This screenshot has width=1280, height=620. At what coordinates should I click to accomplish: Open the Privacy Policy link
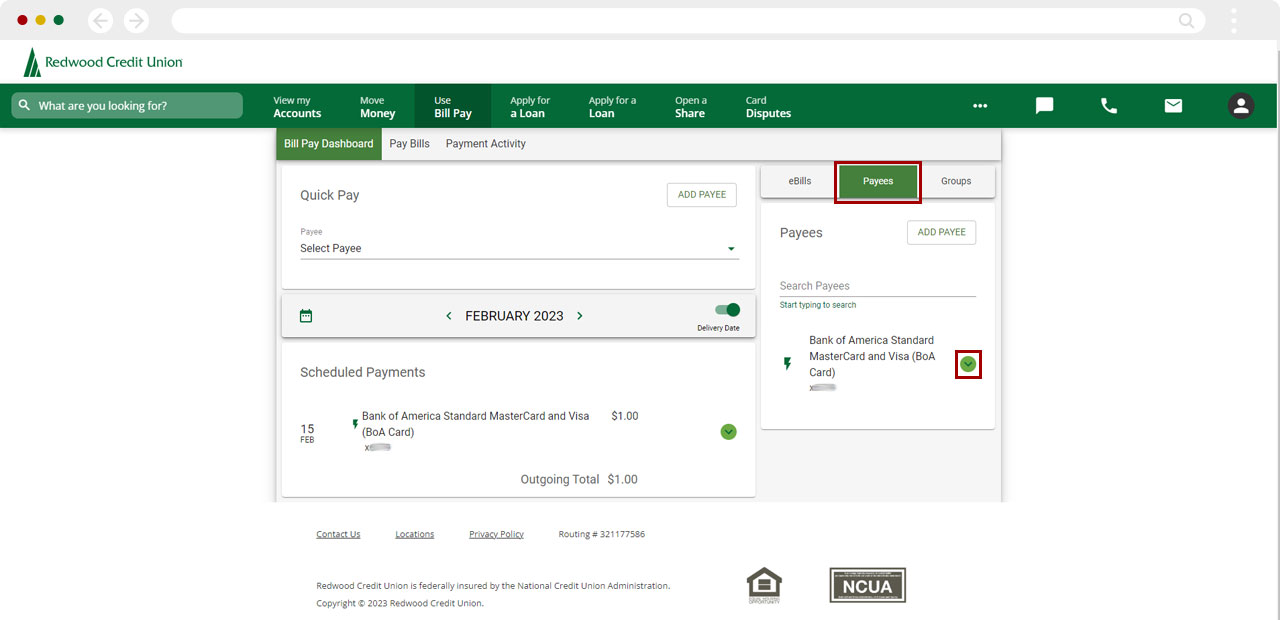coord(497,534)
